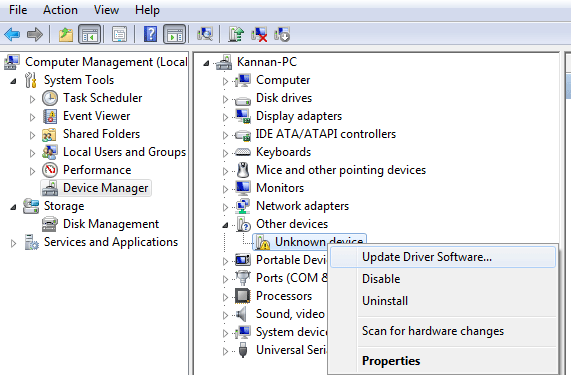The height and width of the screenshot is (375, 571).
Task: Expand the Display adapters category
Action: [225, 117]
